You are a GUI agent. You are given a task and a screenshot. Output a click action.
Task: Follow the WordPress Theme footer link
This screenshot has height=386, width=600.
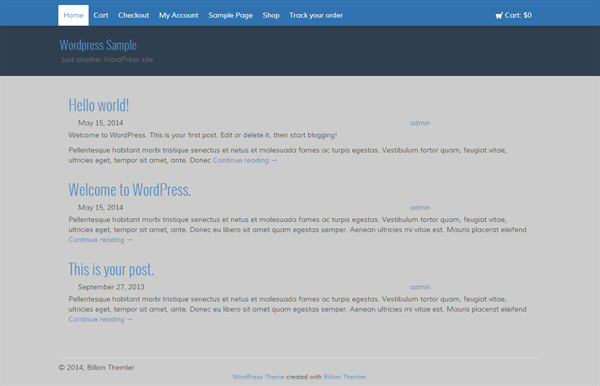pyautogui.click(x=258, y=377)
